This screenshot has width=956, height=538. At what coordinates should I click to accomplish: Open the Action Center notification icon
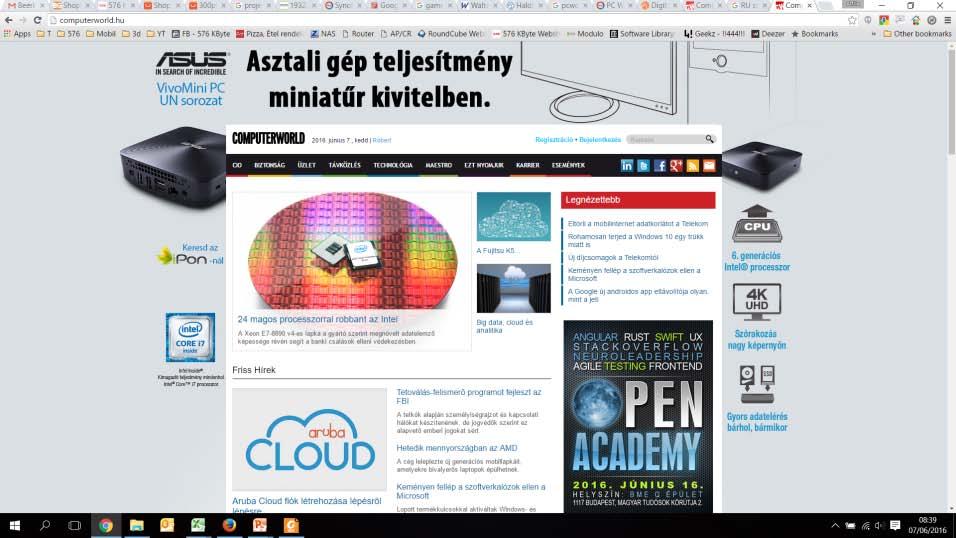coord(895,525)
